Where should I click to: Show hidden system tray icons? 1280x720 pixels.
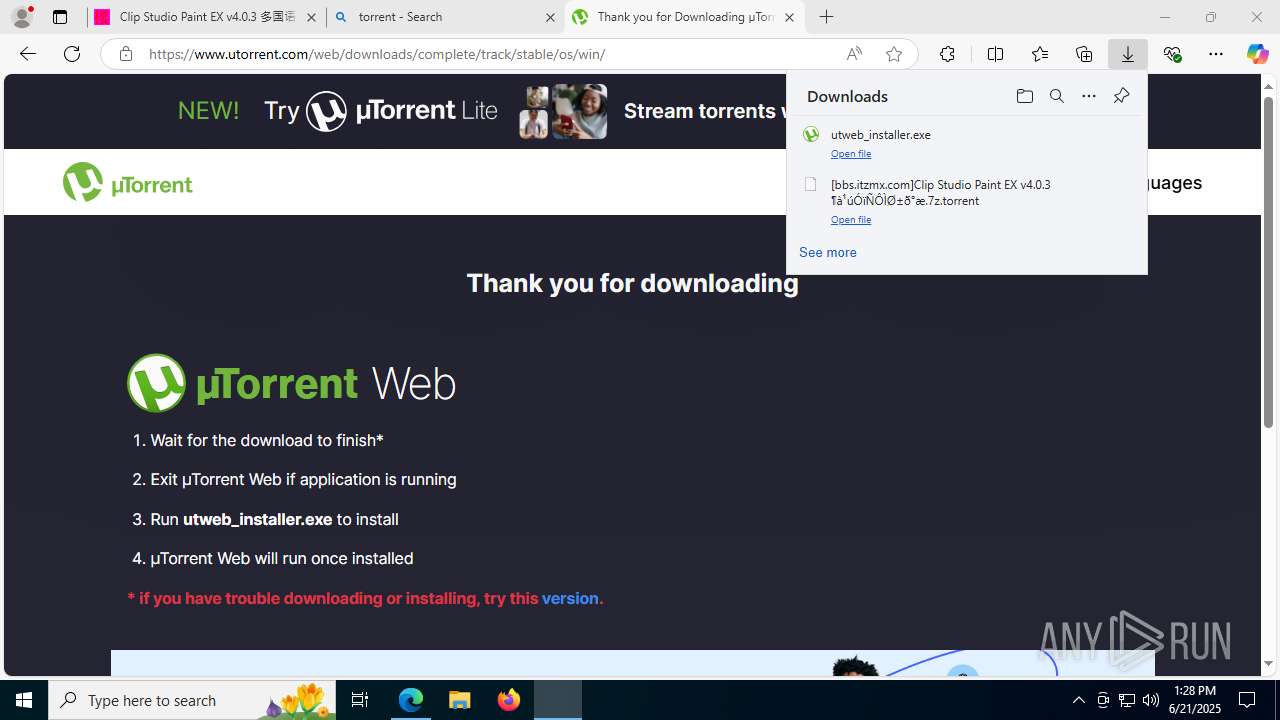(1078, 700)
